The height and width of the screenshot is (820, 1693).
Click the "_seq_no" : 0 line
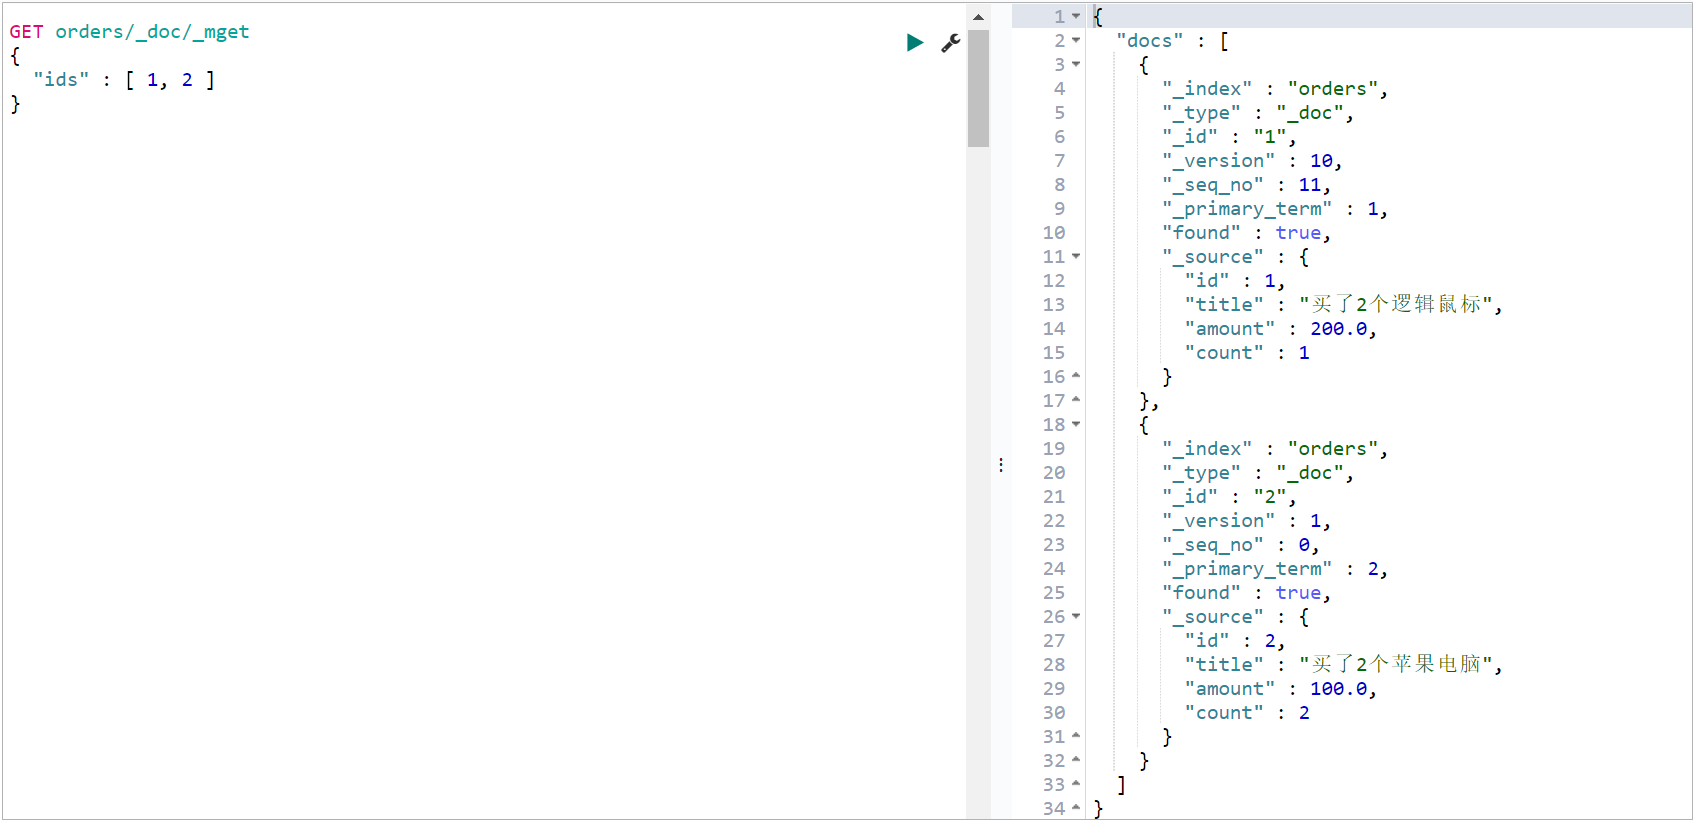tap(1241, 545)
